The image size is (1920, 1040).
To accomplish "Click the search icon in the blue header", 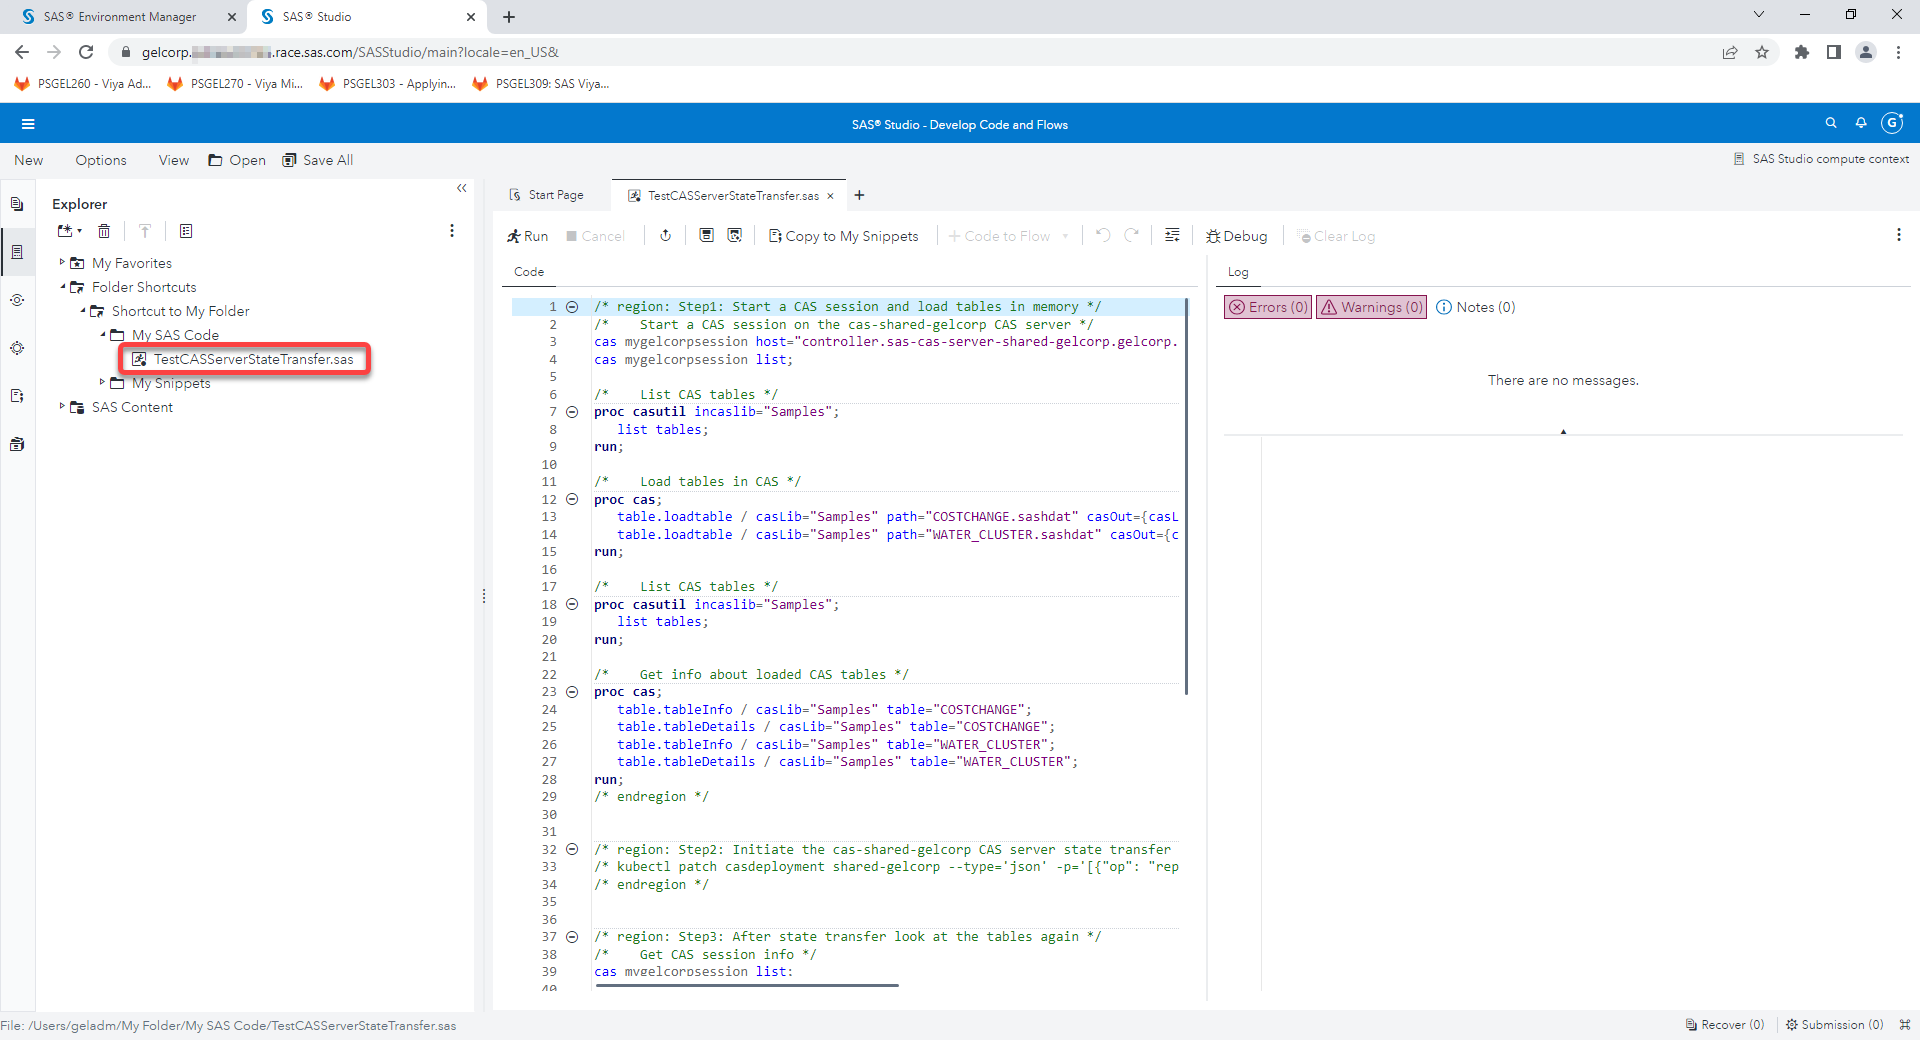I will [1831, 123].
